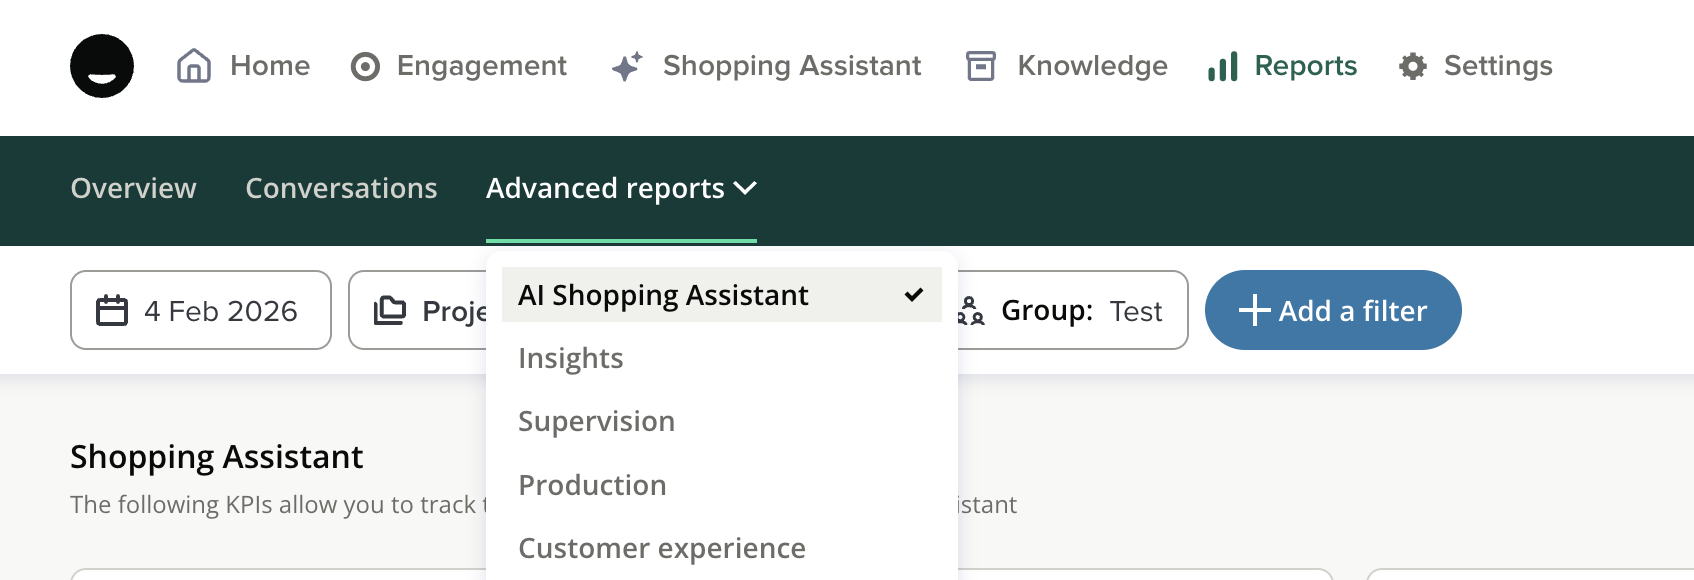Collapse the Advanced reports chevron
This screenshot has width=1694, height=580.
tap(745, 188)
